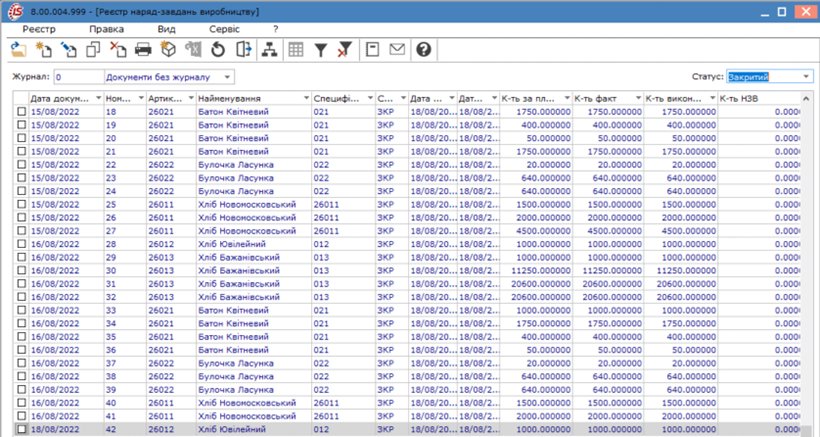Screen dimensions: 820x437
Task: Tick the checkbox for document number 30
Action: pos(21,270)
